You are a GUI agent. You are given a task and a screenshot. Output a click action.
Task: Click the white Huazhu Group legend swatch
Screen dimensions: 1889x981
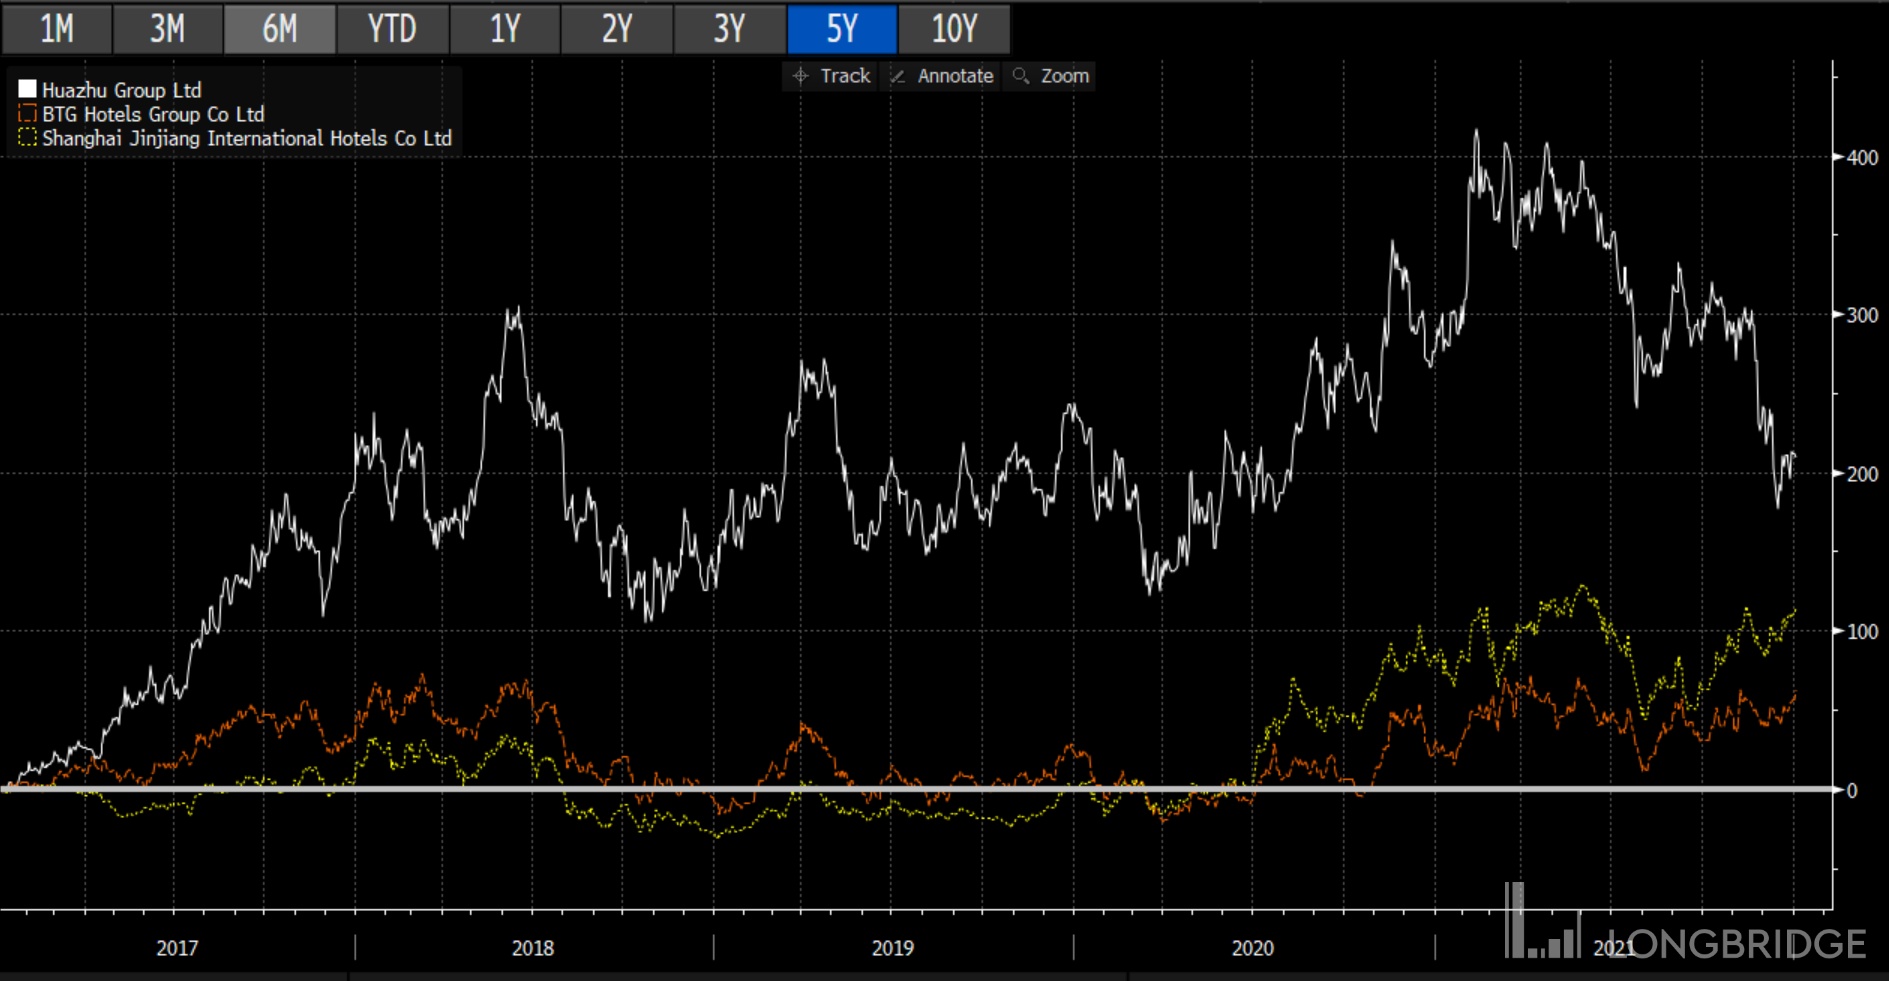click(27, 90)
